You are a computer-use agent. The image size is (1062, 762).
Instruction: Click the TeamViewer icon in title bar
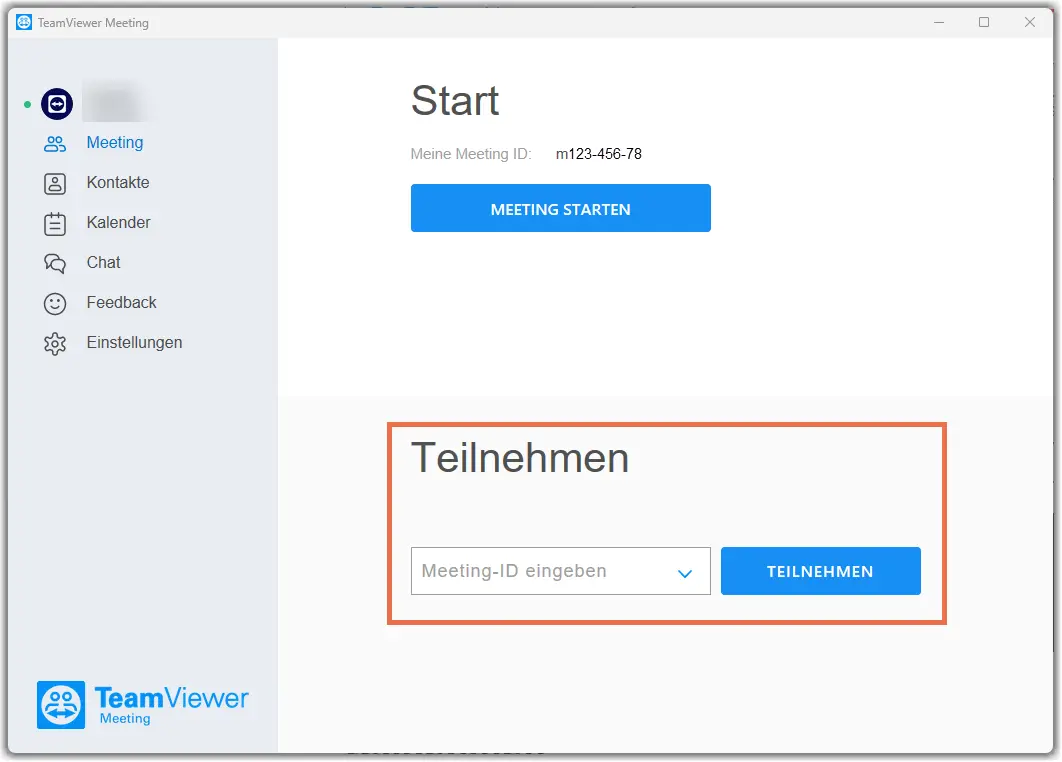(24, 22)
